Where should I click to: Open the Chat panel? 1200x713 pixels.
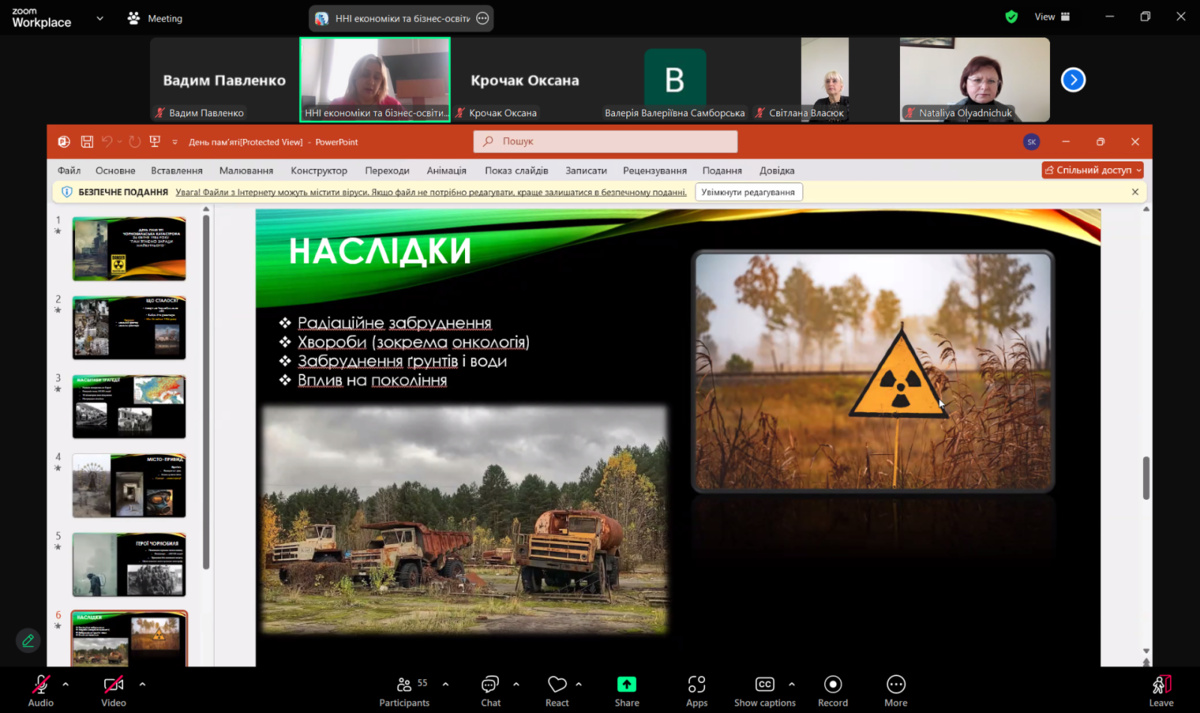490,685
